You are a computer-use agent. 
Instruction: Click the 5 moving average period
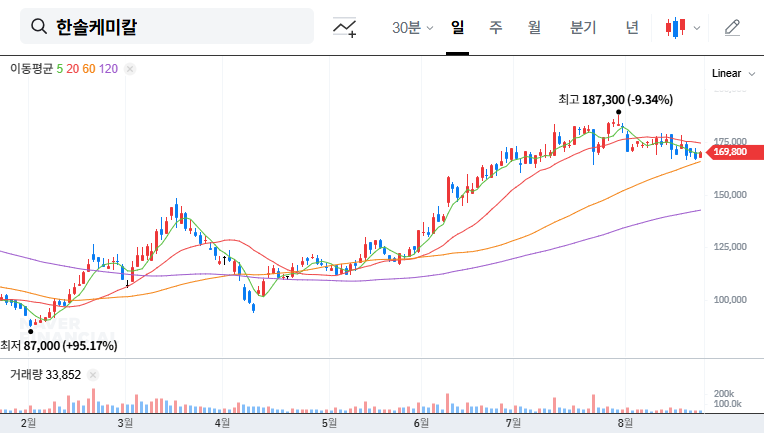click(59, 69)
